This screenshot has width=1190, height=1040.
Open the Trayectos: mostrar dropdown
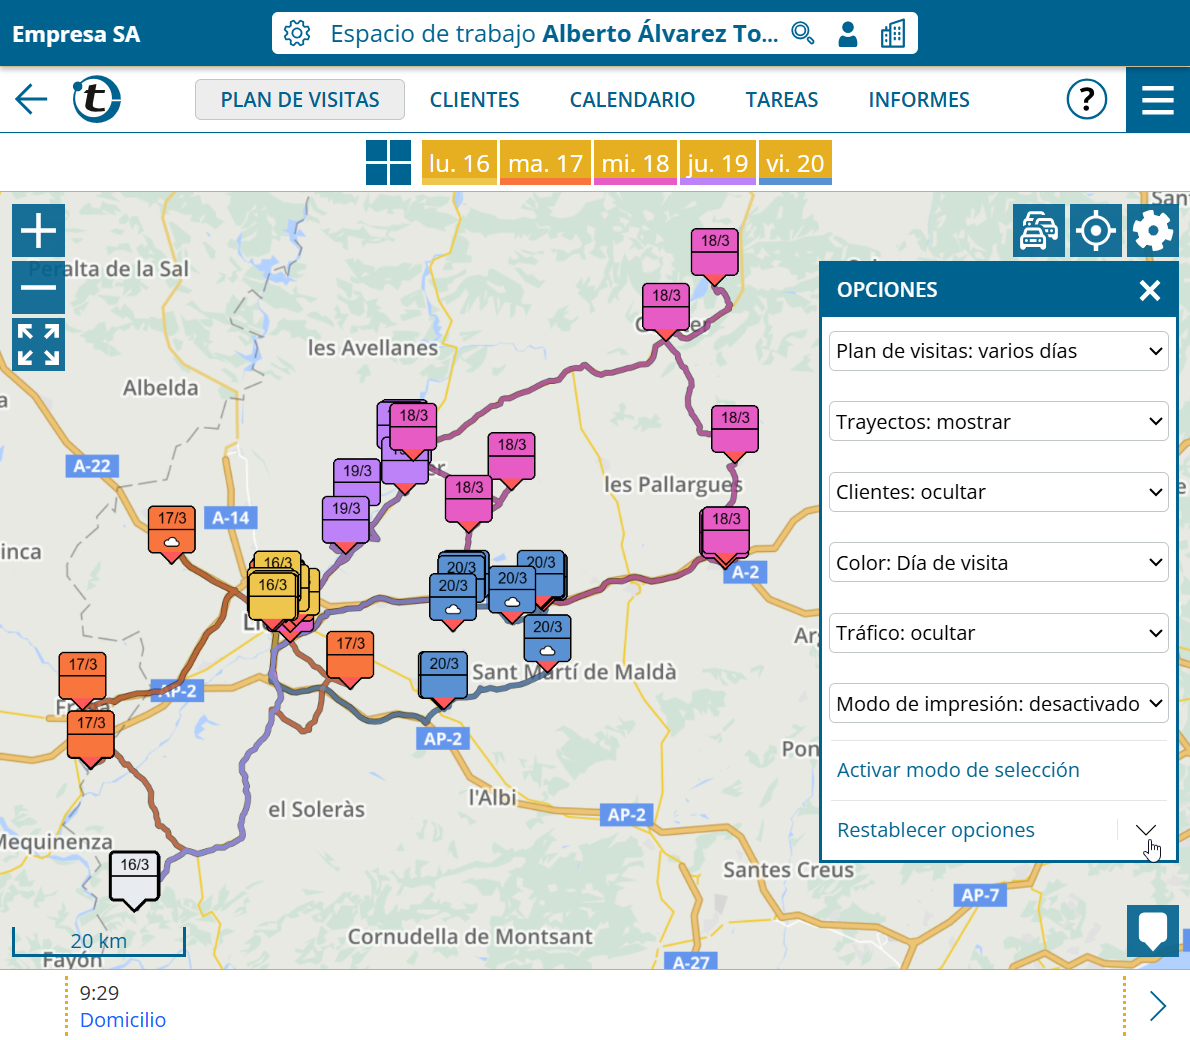click(x=998, y=422)
